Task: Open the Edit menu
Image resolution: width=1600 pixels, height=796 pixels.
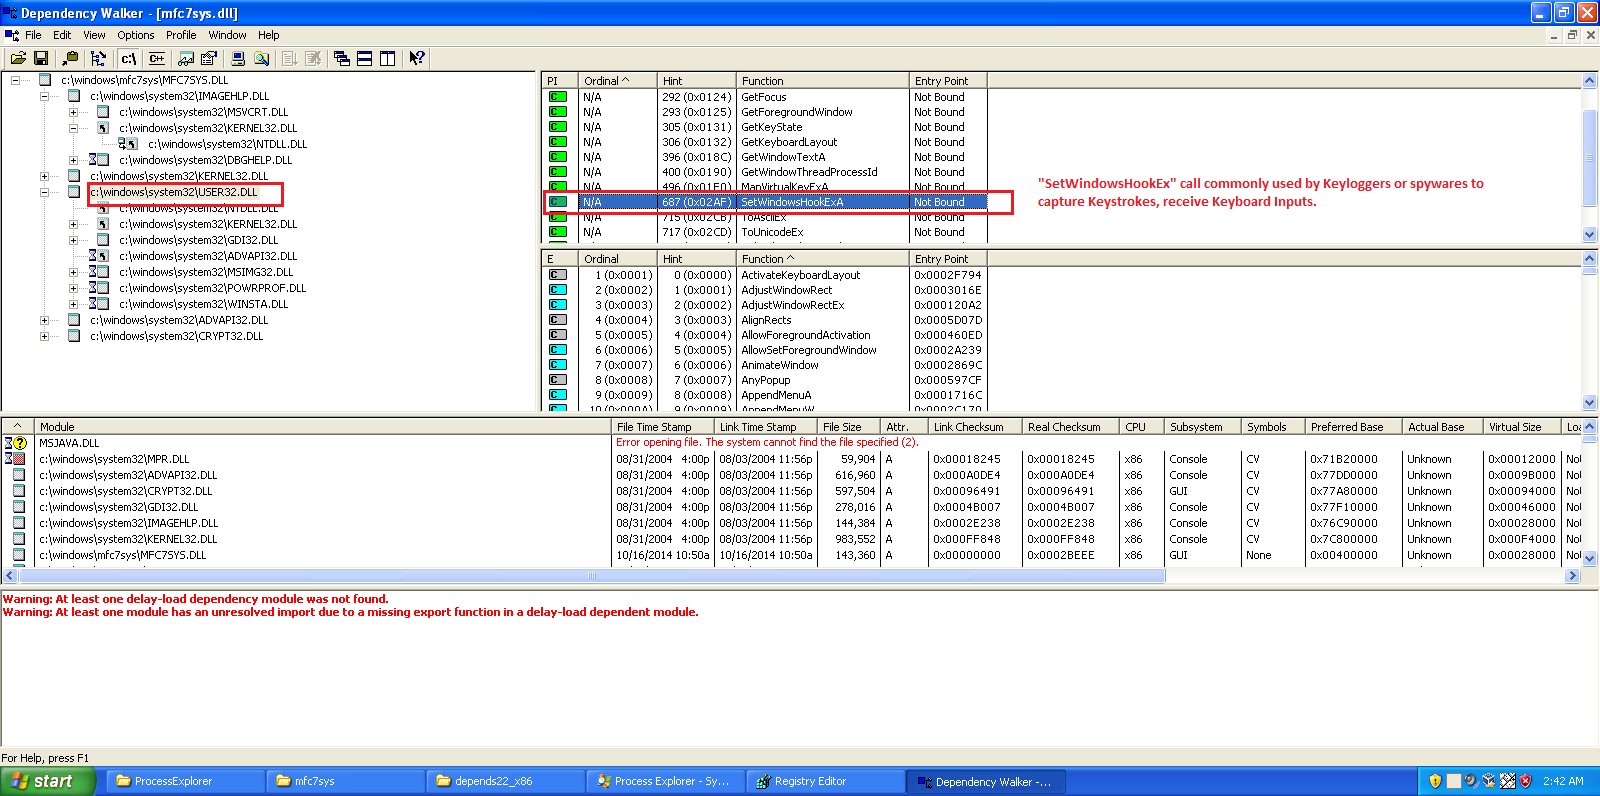Action: (62, 35)
